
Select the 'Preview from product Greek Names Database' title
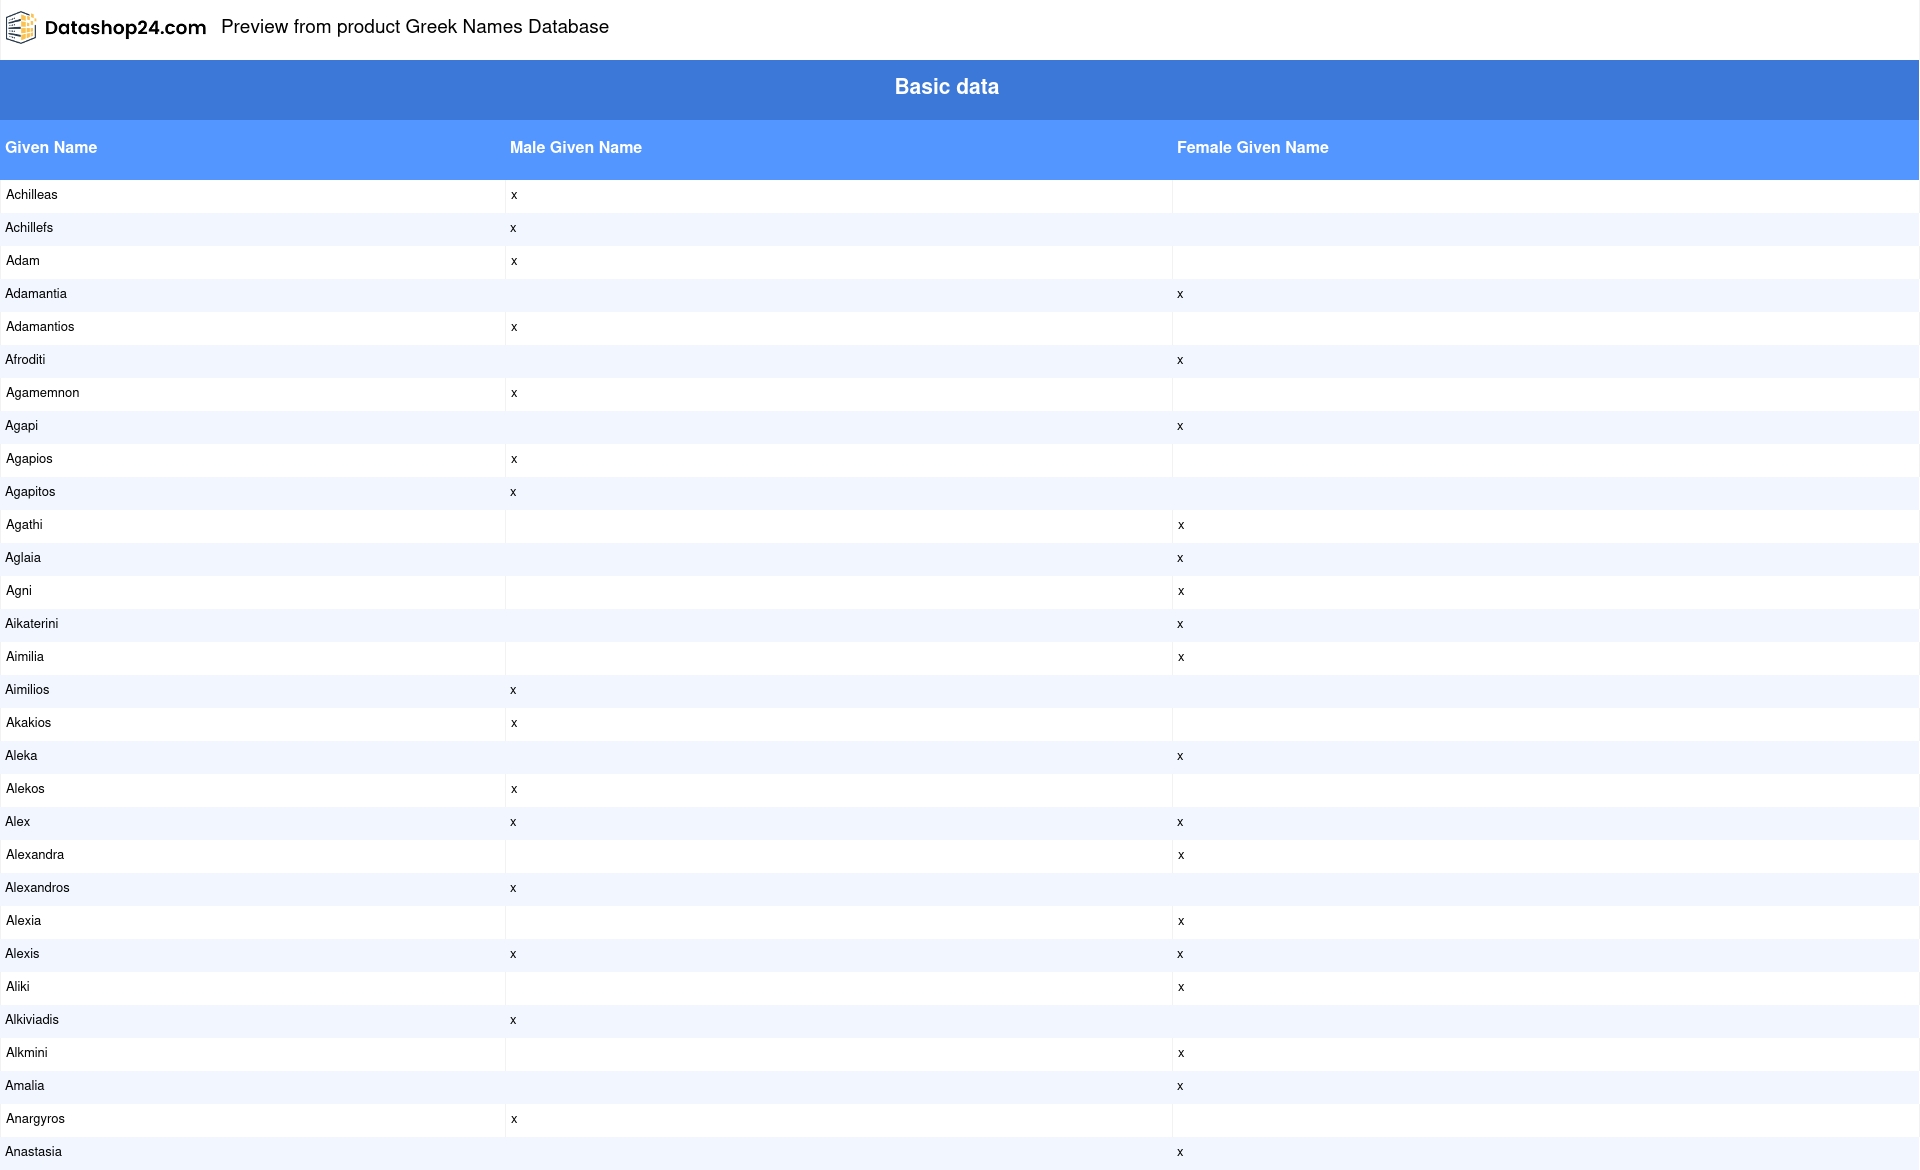[x=415, y=27]
